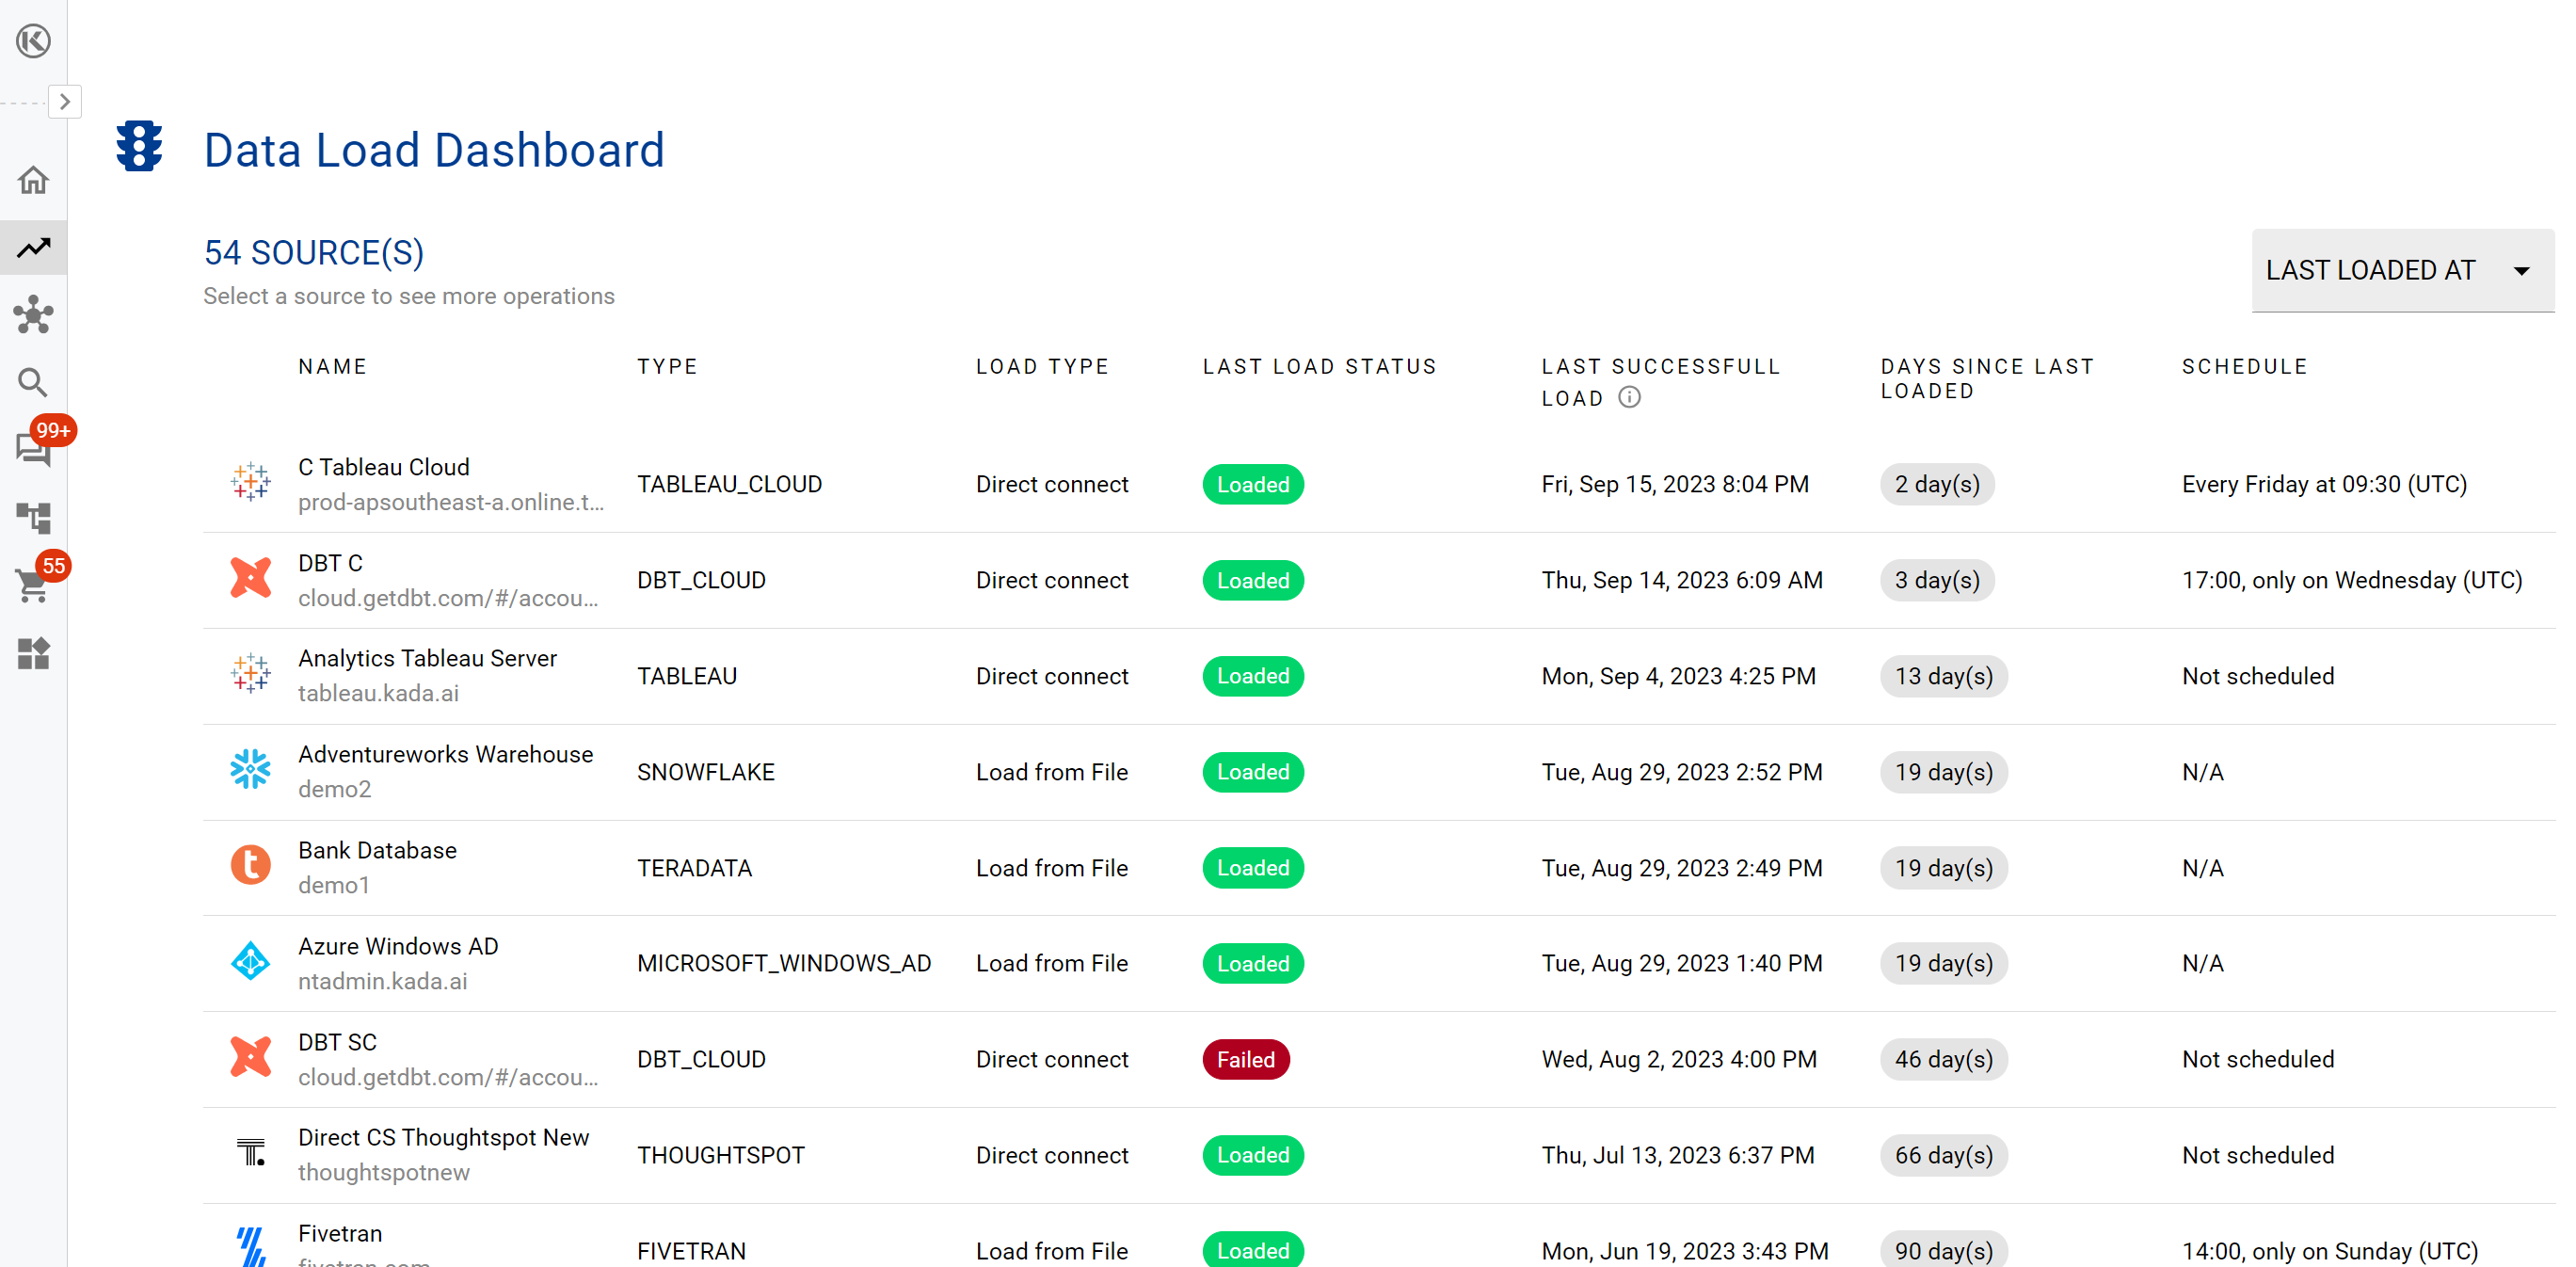Click the K logo at top left

(x=33, y=41)
